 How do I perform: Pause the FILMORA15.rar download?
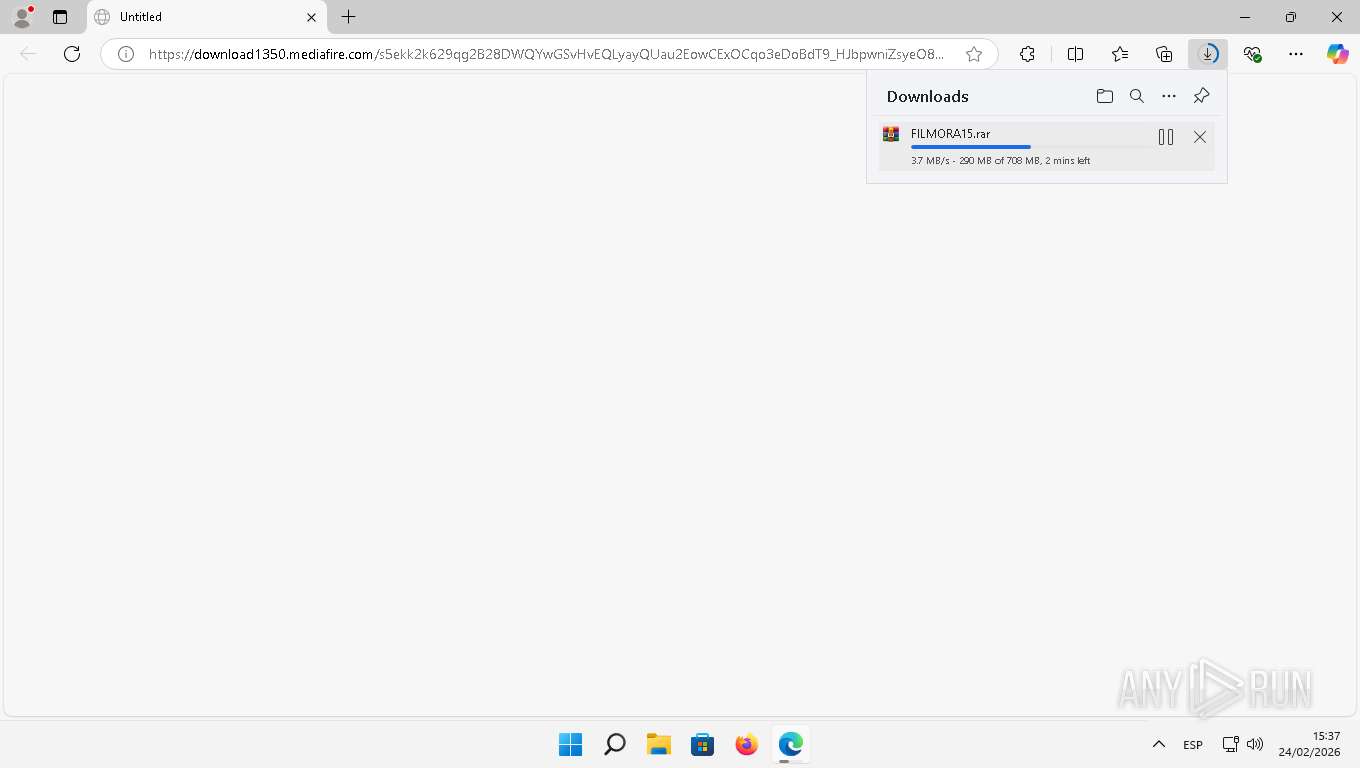click(1166, 137)
